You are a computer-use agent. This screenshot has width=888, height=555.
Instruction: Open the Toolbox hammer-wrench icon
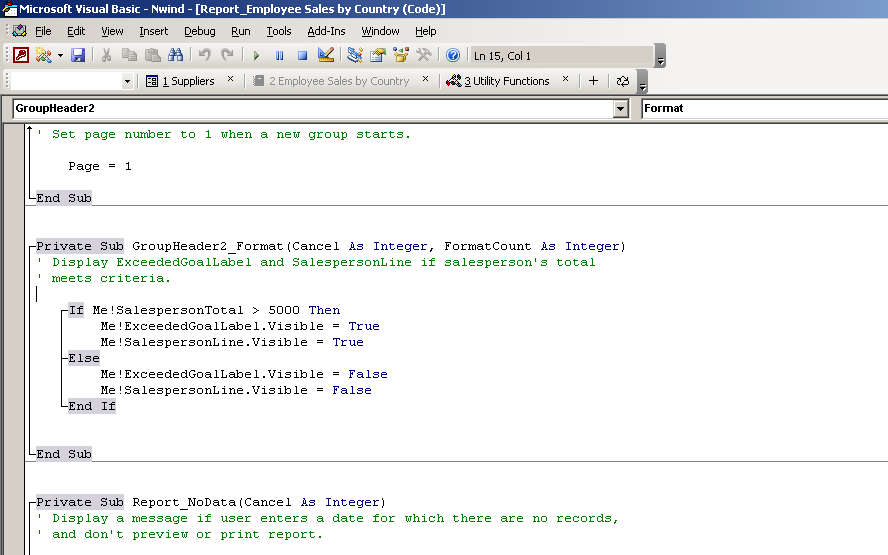(424, 55)
